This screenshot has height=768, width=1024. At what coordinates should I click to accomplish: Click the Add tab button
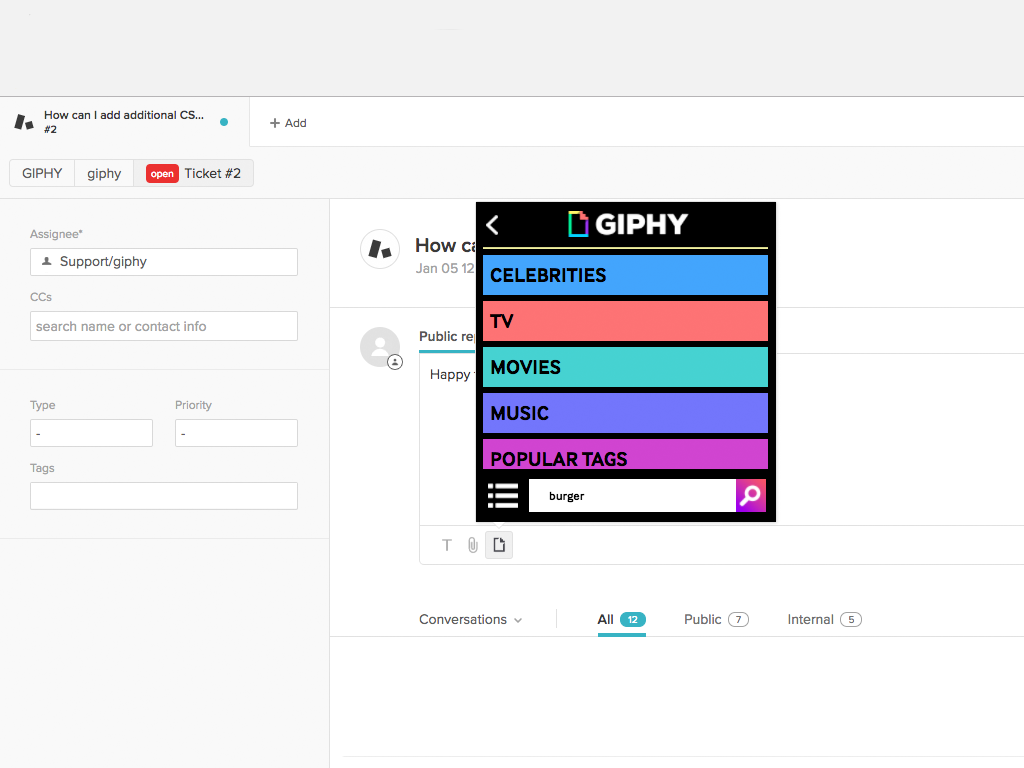[x=288, y=123]
